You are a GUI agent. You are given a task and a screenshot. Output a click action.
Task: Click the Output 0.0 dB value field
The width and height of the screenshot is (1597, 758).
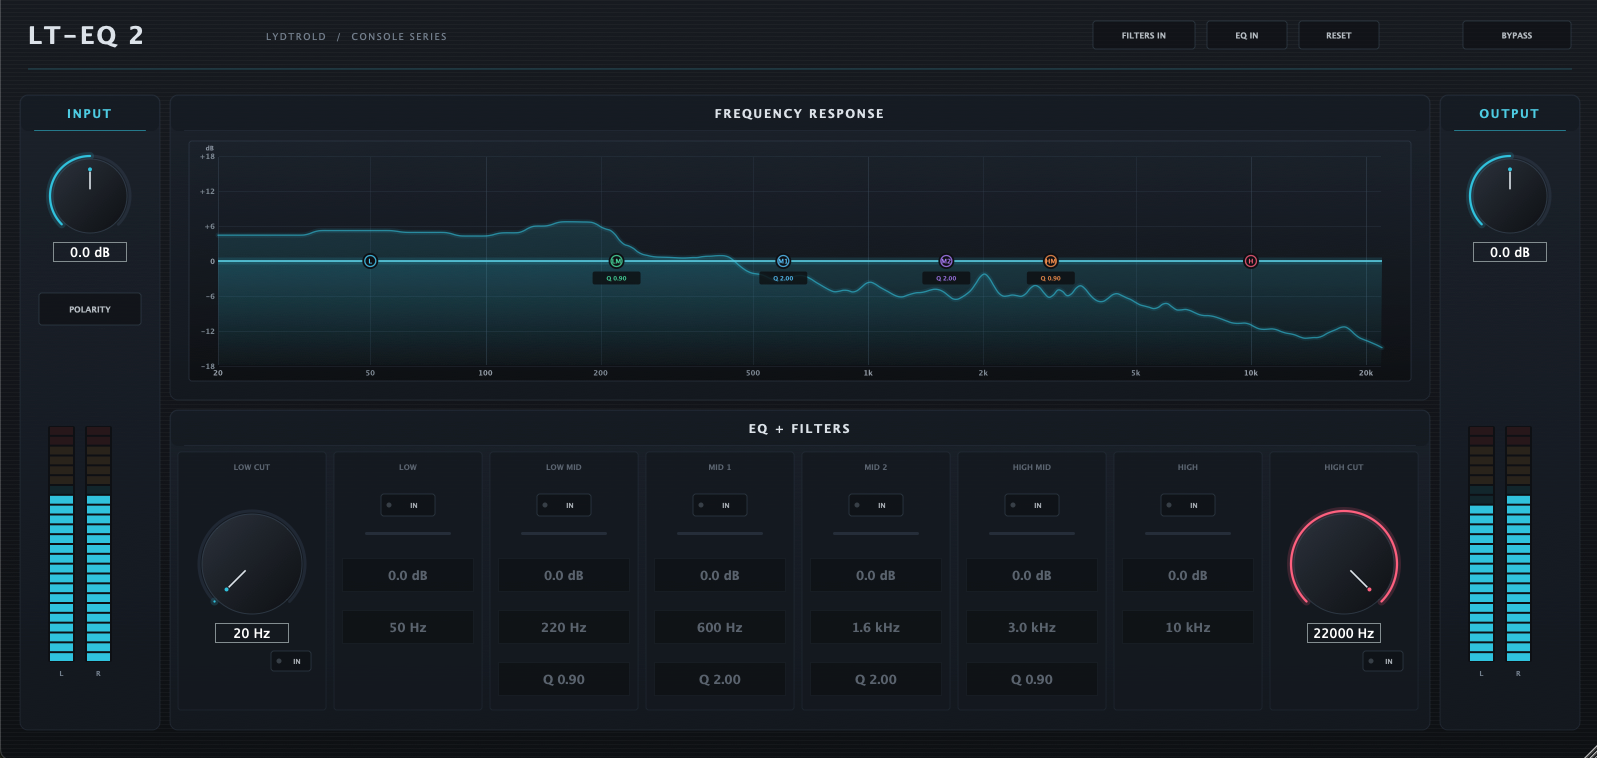(1510, 252)
